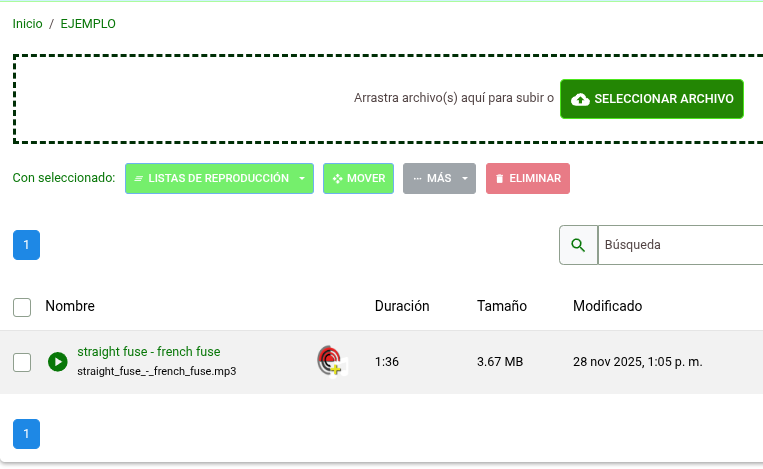Select page 1 in the bottom pagination
The height and width of the screenshot is (469, 763).
click(26, 434)
